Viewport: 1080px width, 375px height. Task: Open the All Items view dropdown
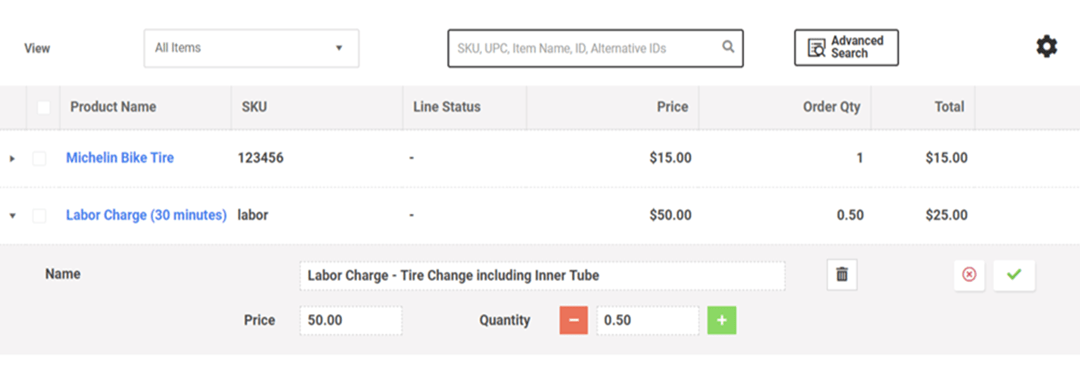[x=251, y=48]
